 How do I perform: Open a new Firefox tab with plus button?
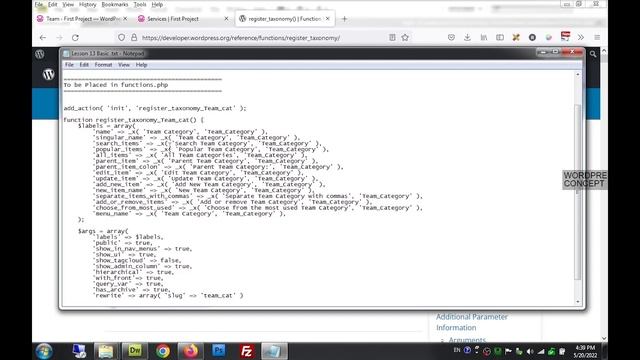(344, 19)
